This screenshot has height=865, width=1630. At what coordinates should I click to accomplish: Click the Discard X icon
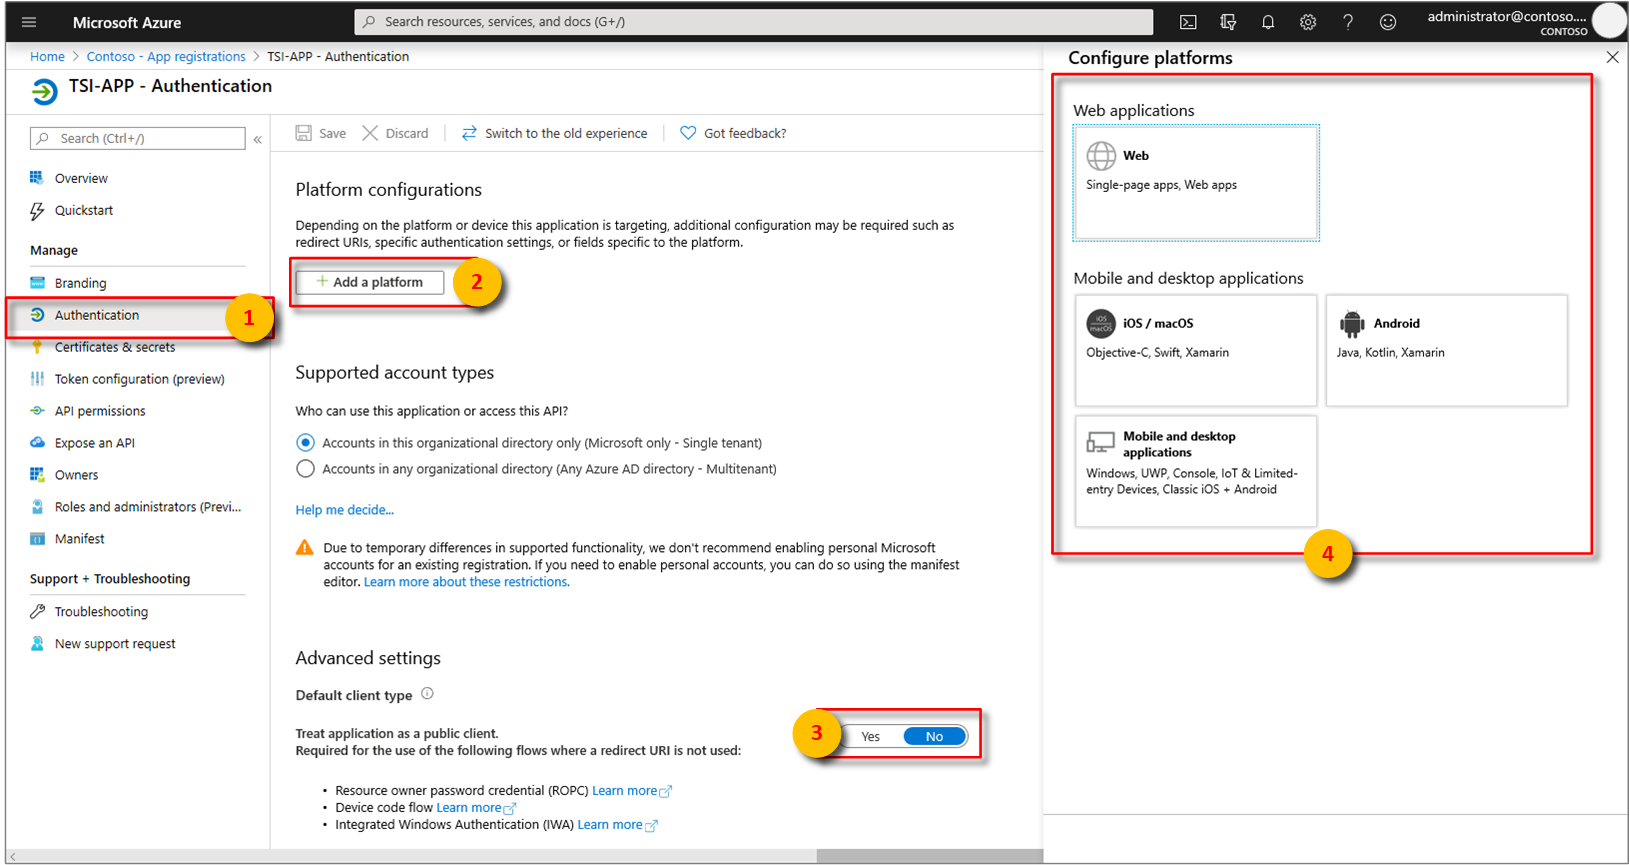[370, 133]
